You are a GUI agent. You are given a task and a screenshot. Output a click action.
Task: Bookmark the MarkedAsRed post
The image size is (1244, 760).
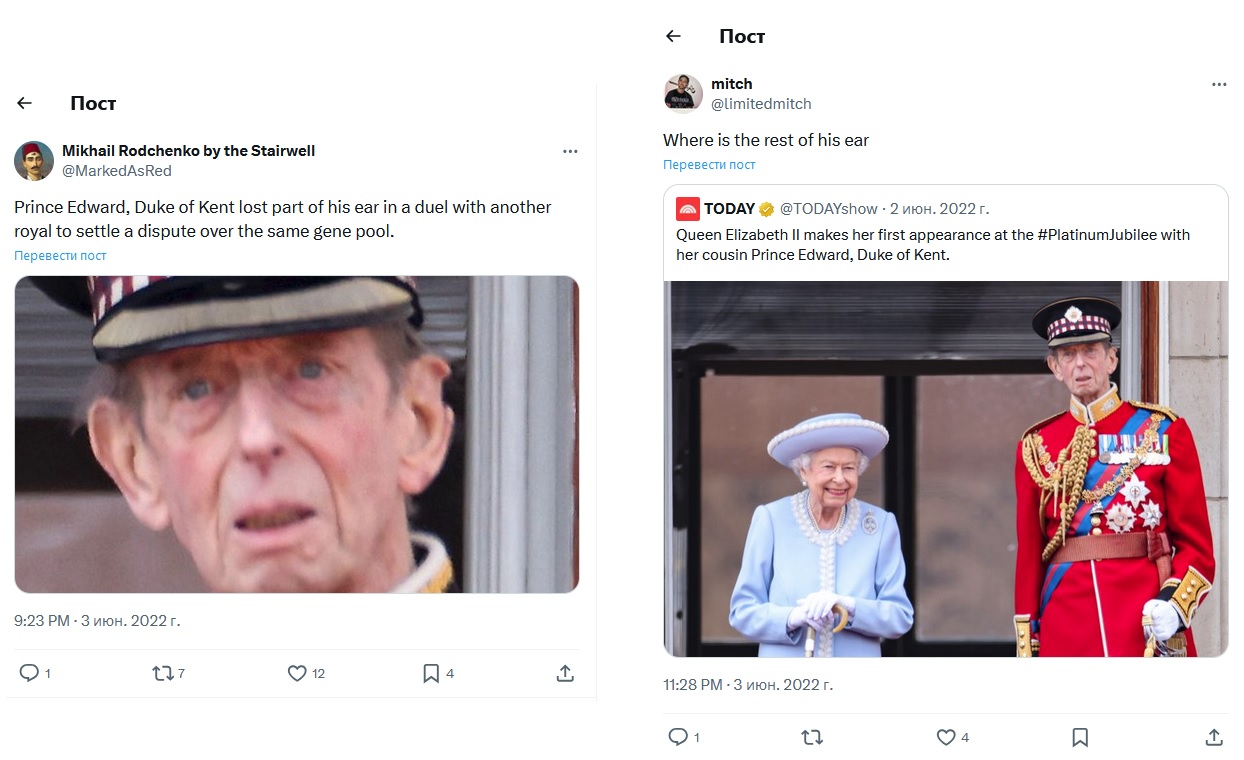pos(431,673)
